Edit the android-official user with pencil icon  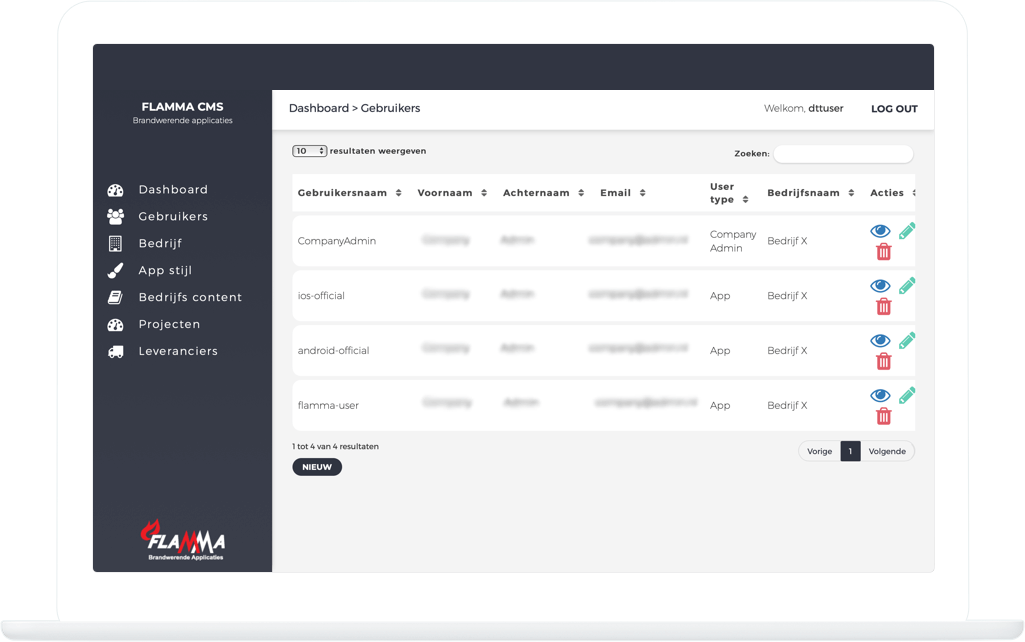point(907,341)
